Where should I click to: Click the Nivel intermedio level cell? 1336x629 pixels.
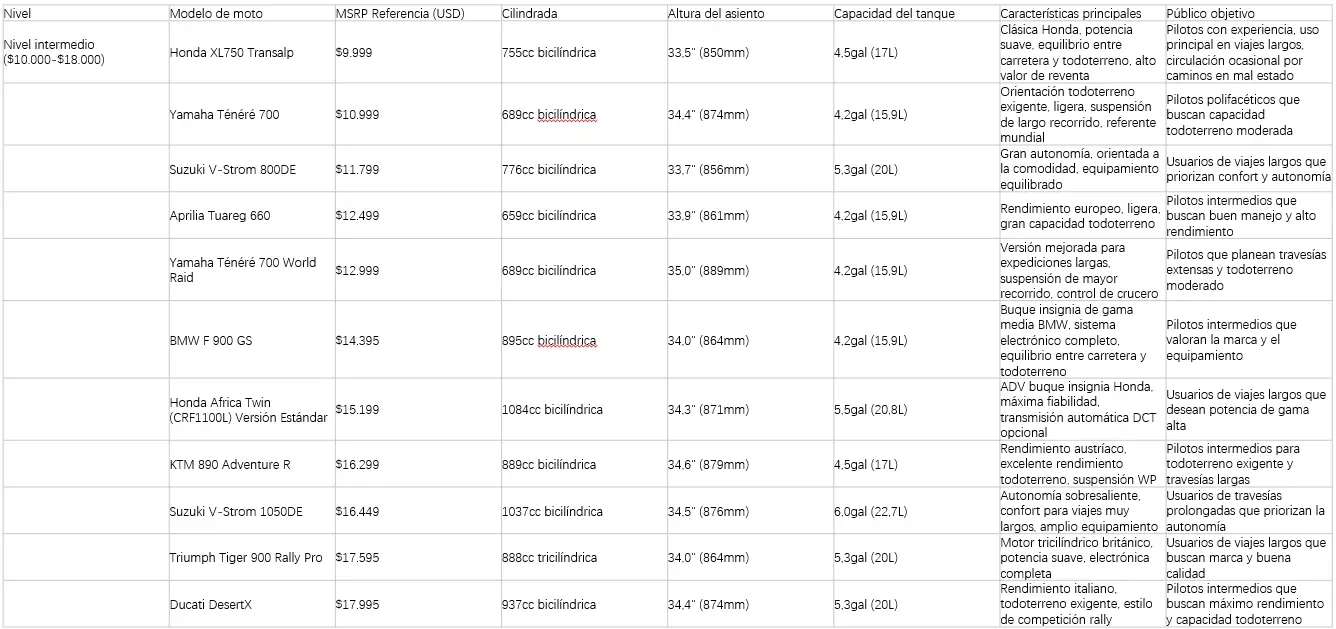click(84, 52)
